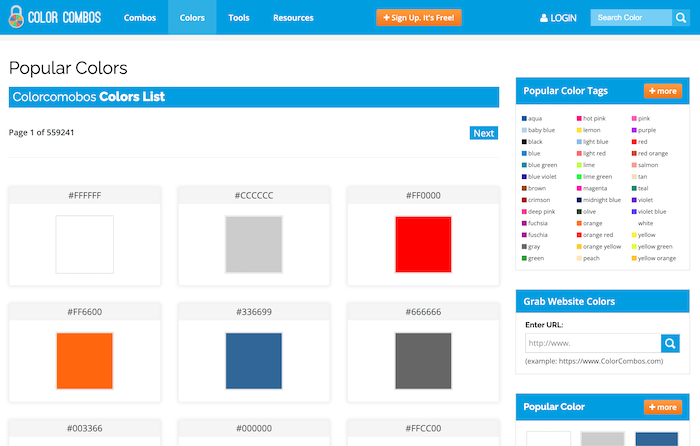This screenshot has width=700, height=446.
Task: Click the search magnifier icon in header
Action: click(679, 18)
